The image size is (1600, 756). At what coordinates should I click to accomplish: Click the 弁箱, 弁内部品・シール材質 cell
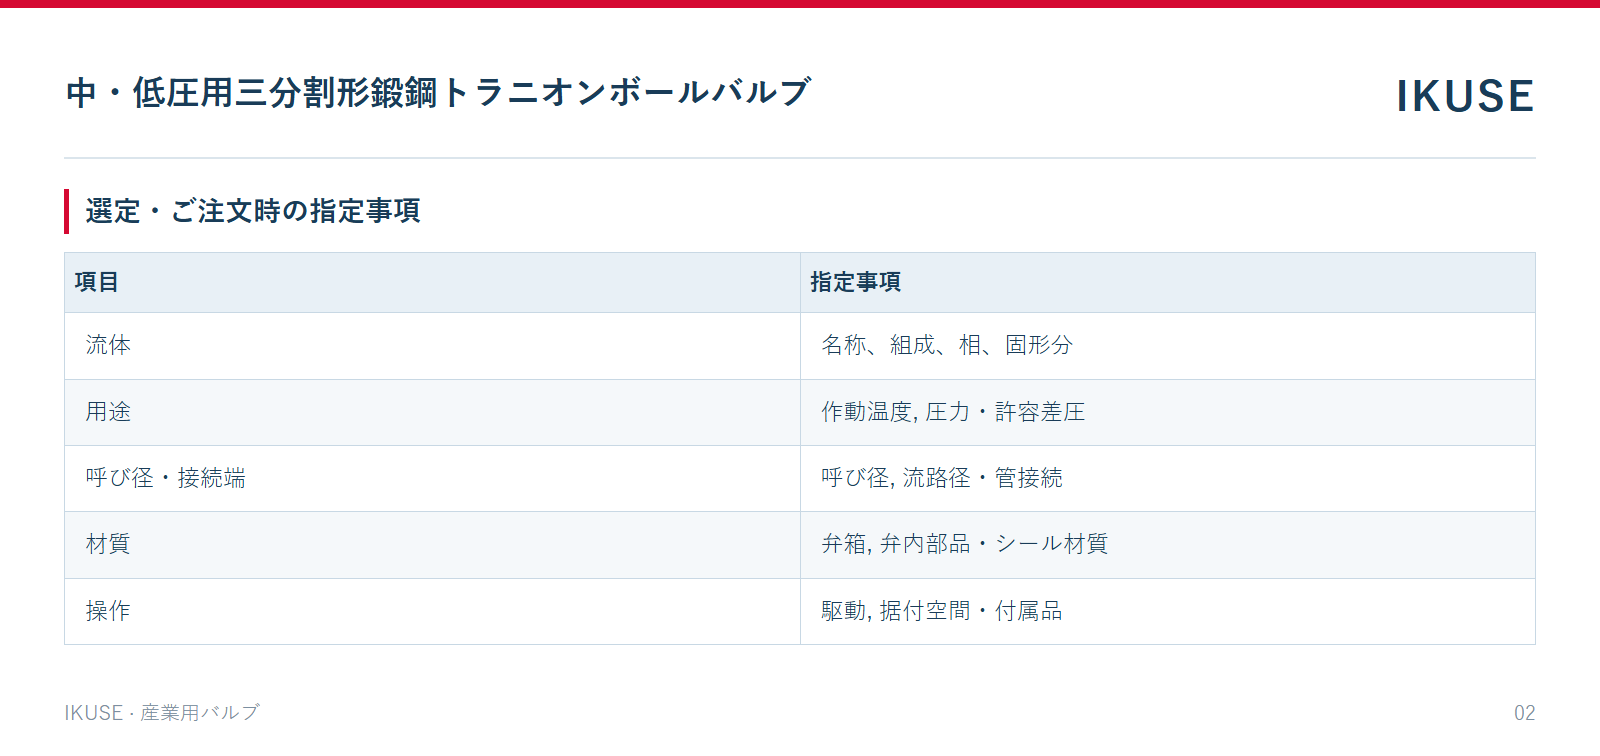tap(1168, 544)
